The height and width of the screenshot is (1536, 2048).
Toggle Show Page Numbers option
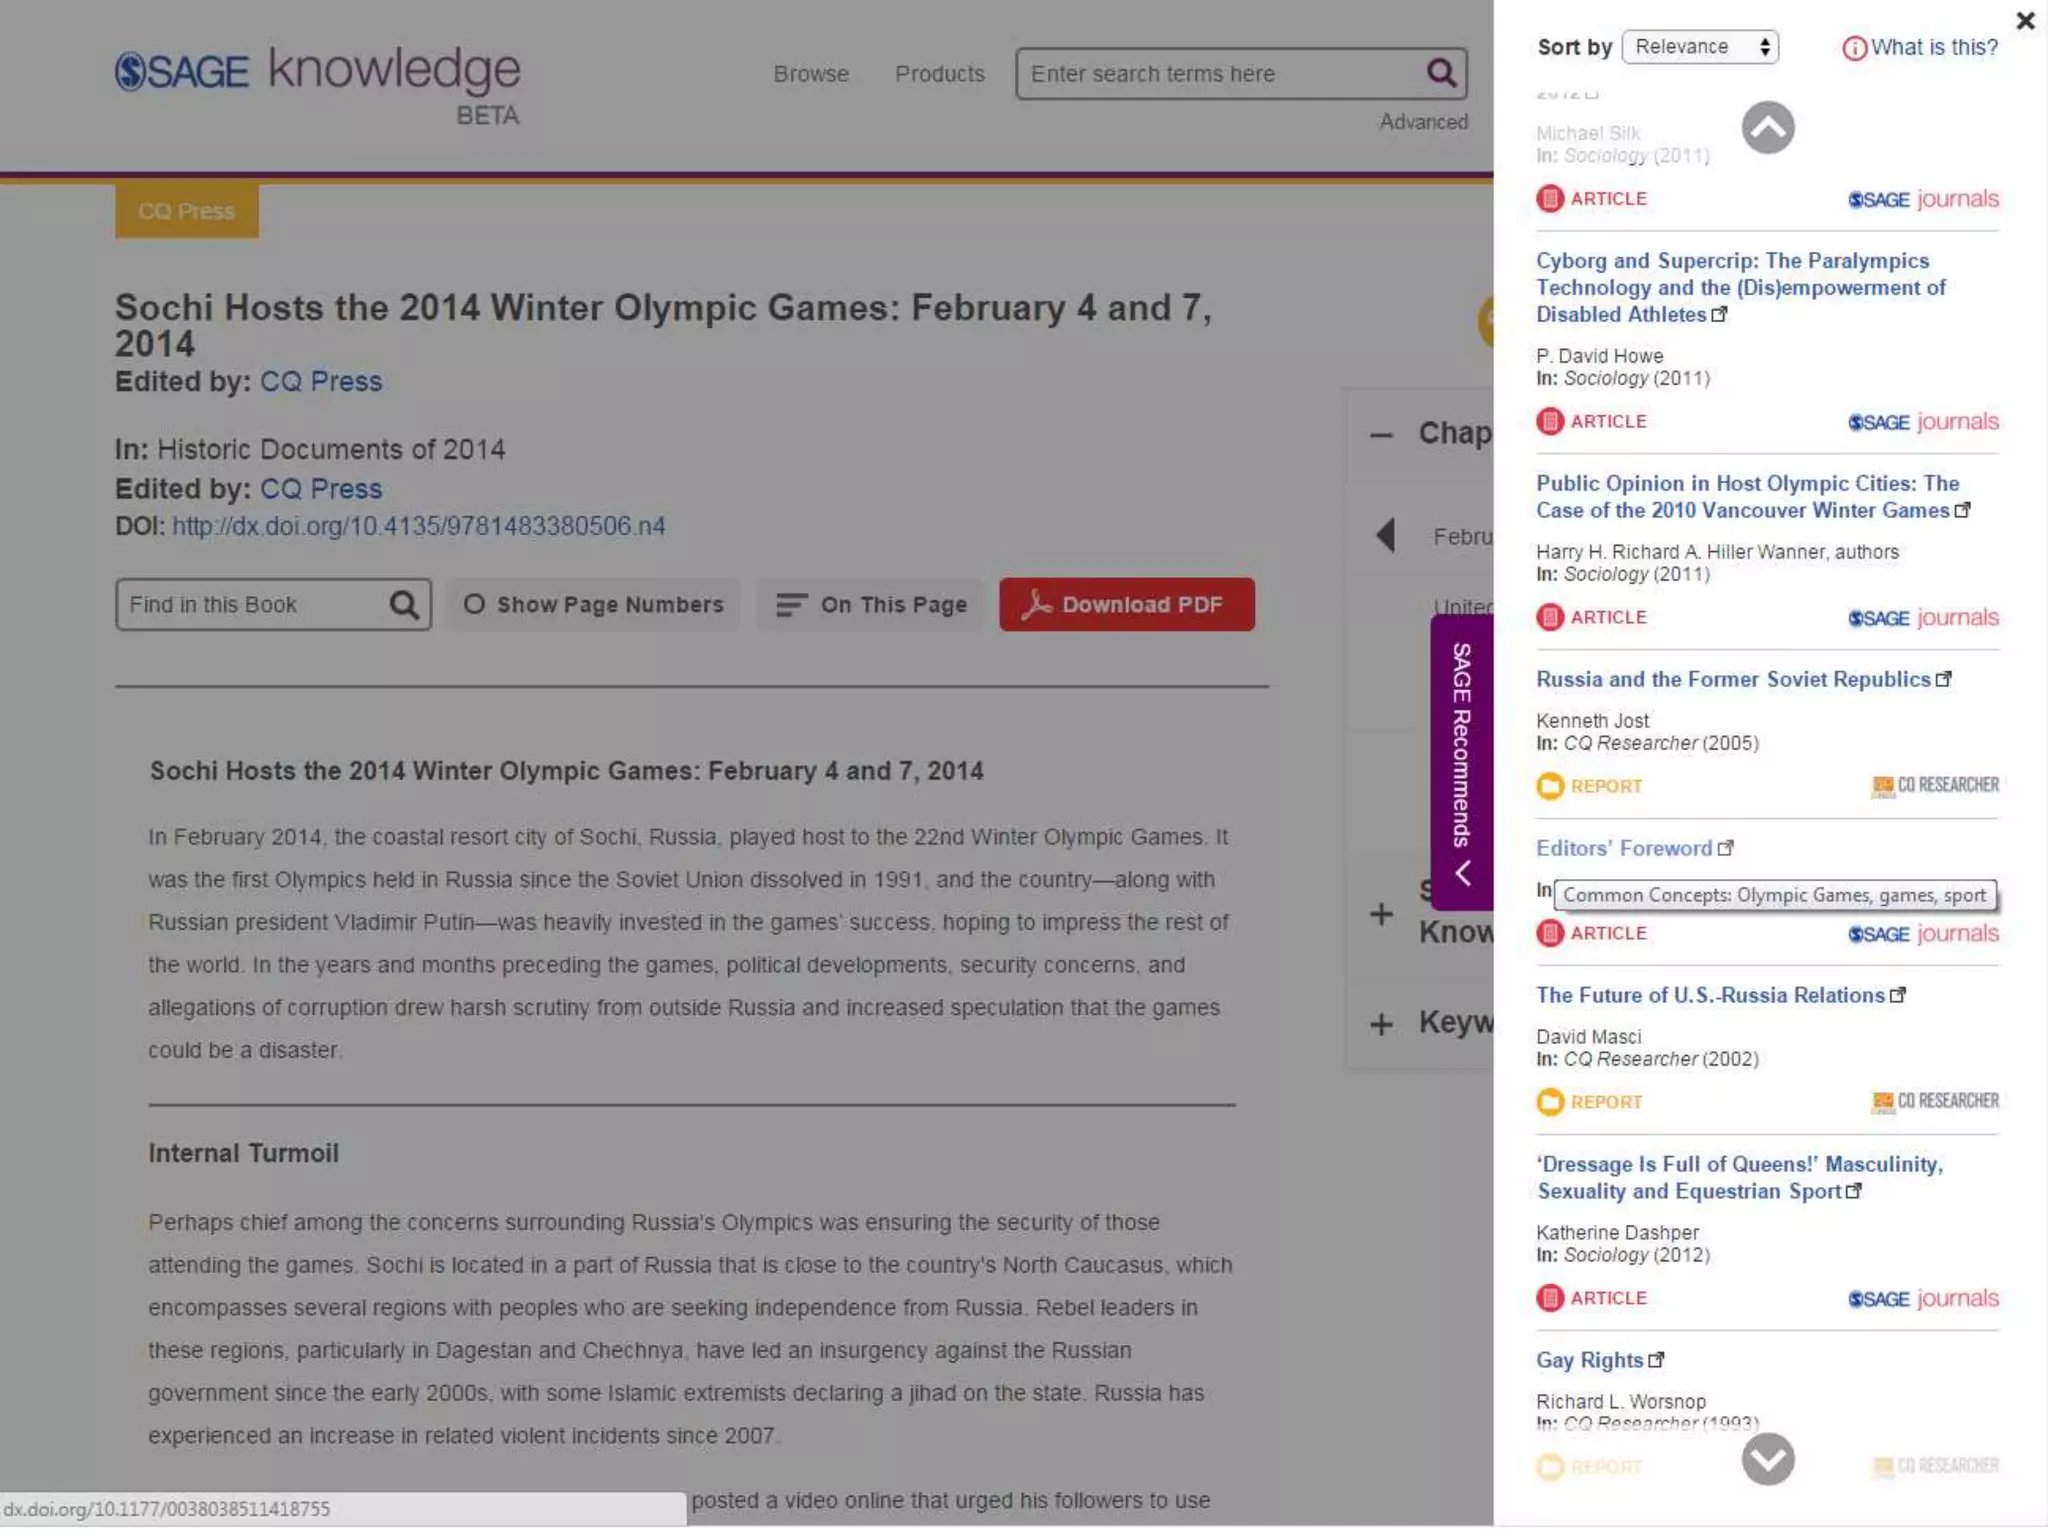(x=593, y=605)
